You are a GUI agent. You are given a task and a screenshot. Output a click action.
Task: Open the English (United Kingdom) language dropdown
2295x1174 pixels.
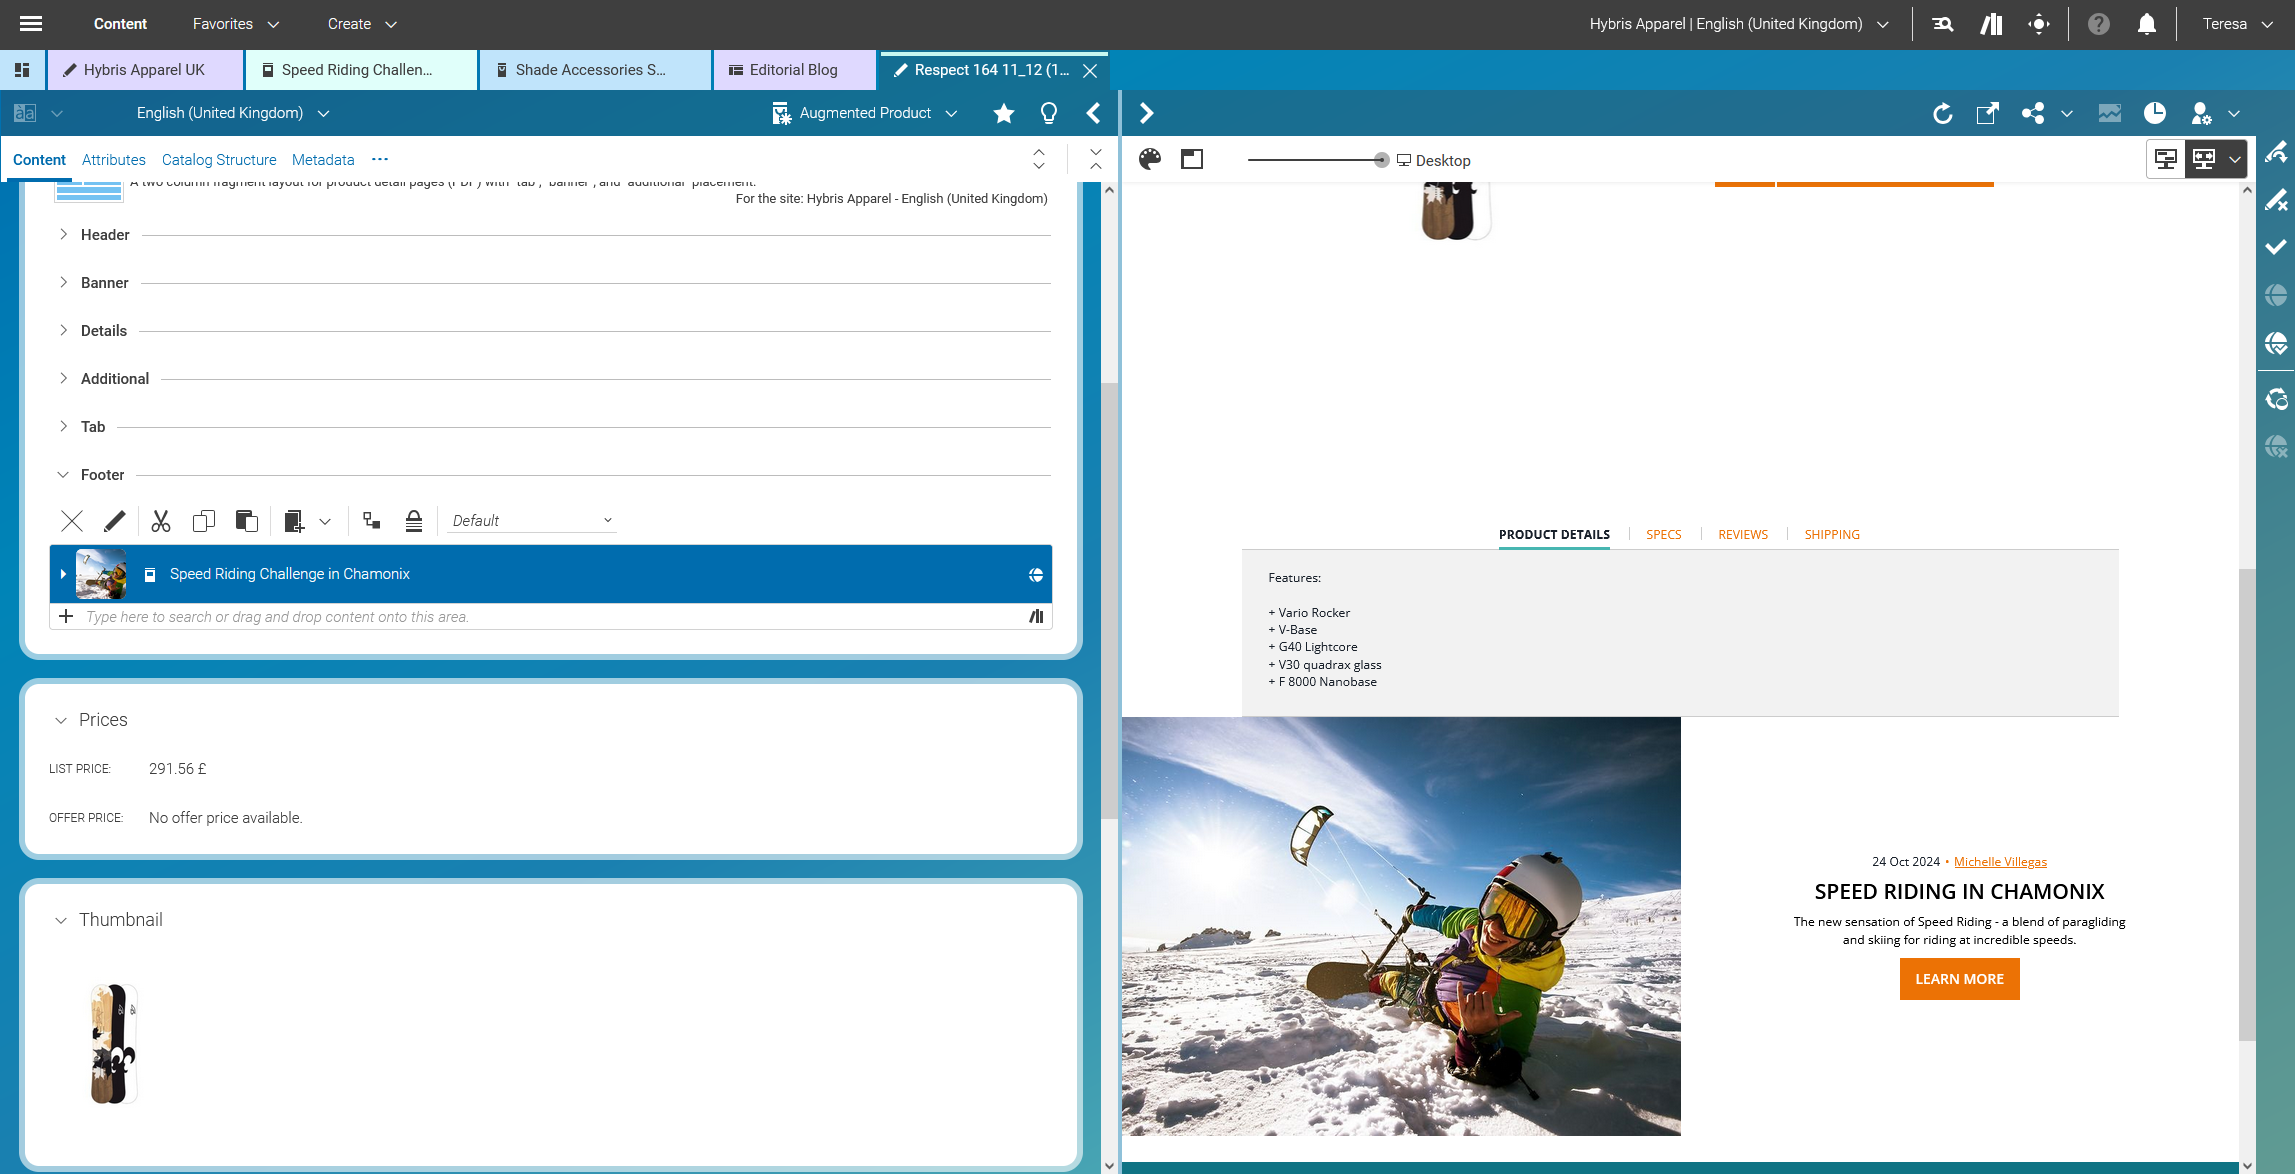click(232, 113)
